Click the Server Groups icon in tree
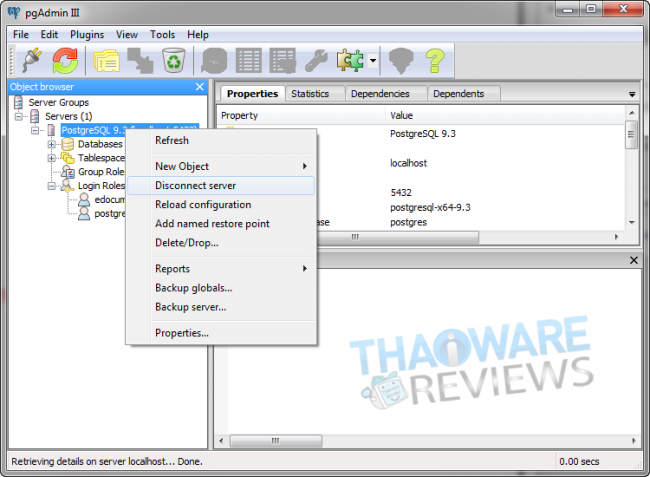Viewport: 650px width, 477px height. 18,102
